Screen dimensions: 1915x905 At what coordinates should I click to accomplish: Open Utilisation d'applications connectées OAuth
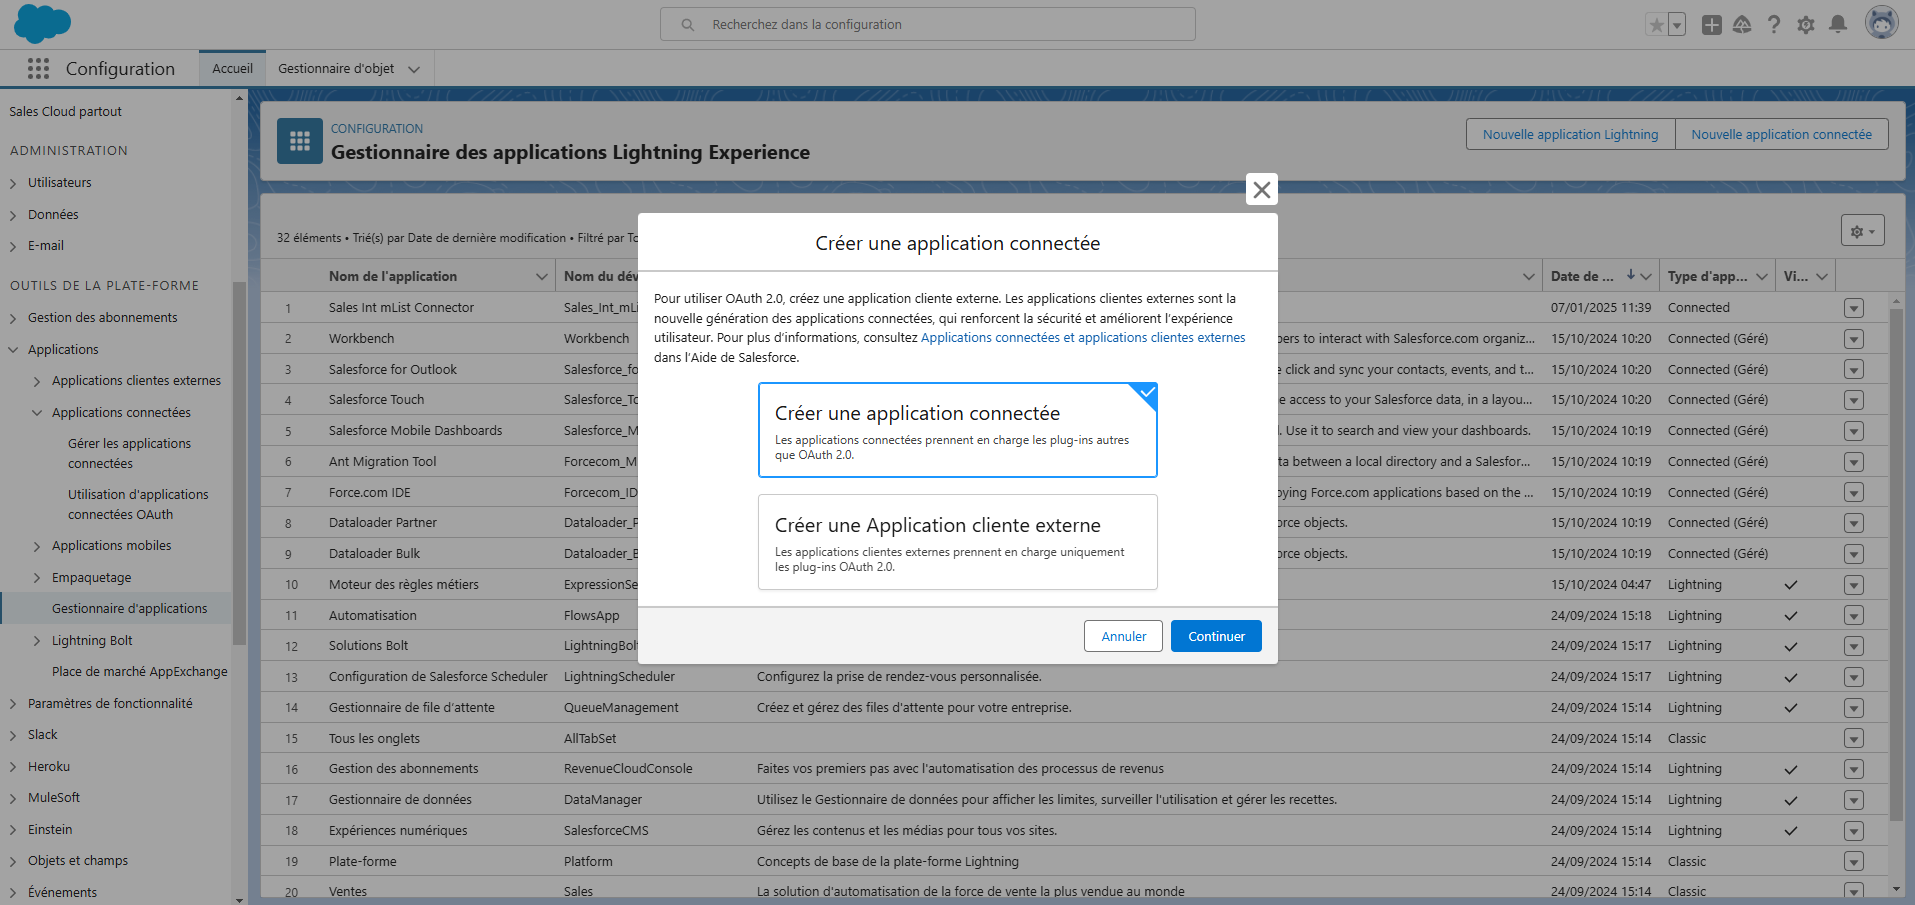click(138, 504)
